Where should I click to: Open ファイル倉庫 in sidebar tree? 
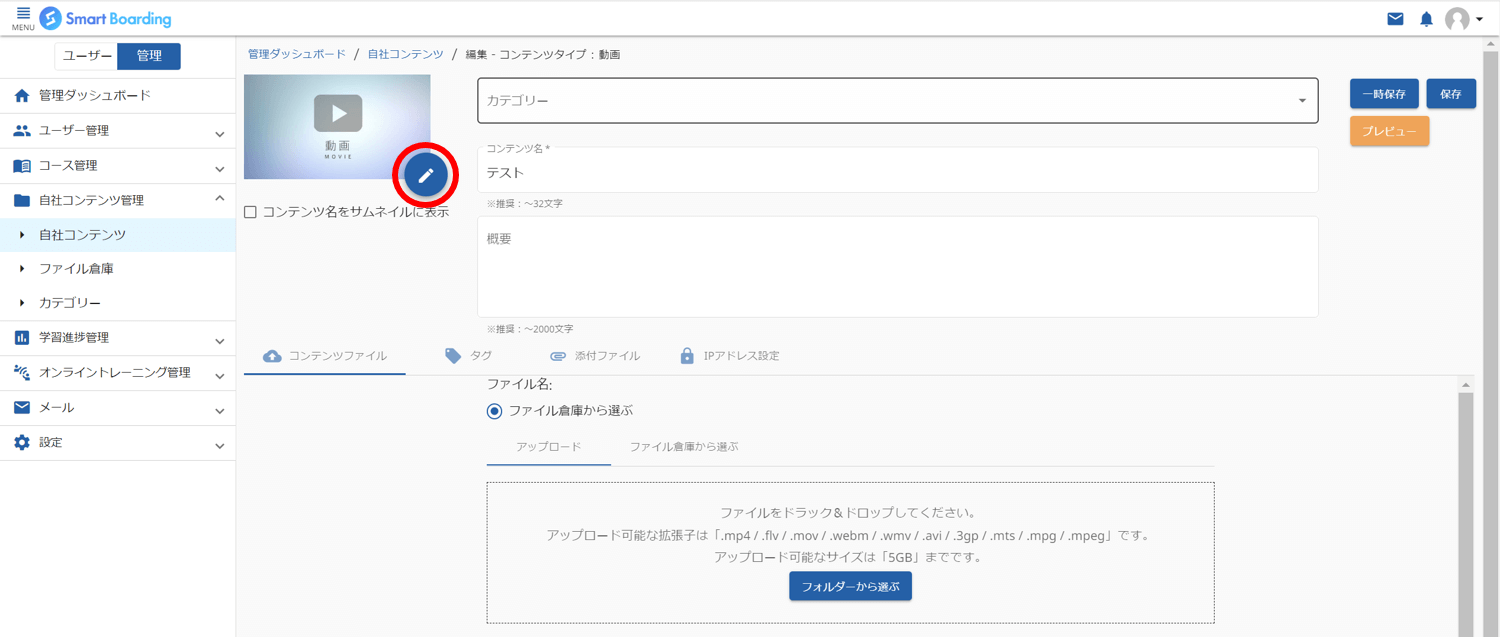click(x=118, y=269)
